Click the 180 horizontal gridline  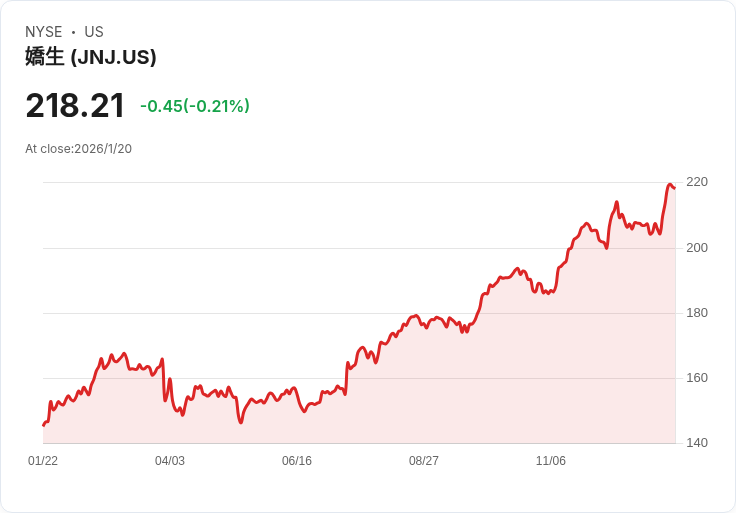point(200,313)
